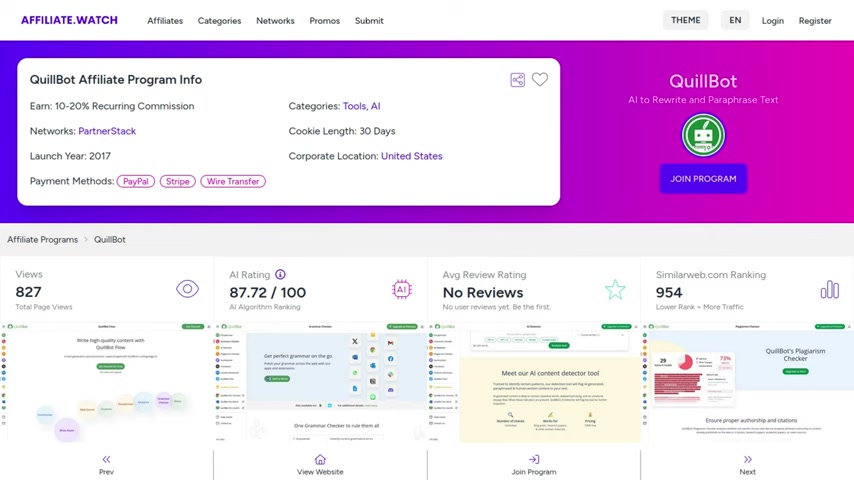This screenshot has width=854, height=480.
Task: Go to the AFFILIATE.WATCH home logo
Action: [x=69, y=20]
